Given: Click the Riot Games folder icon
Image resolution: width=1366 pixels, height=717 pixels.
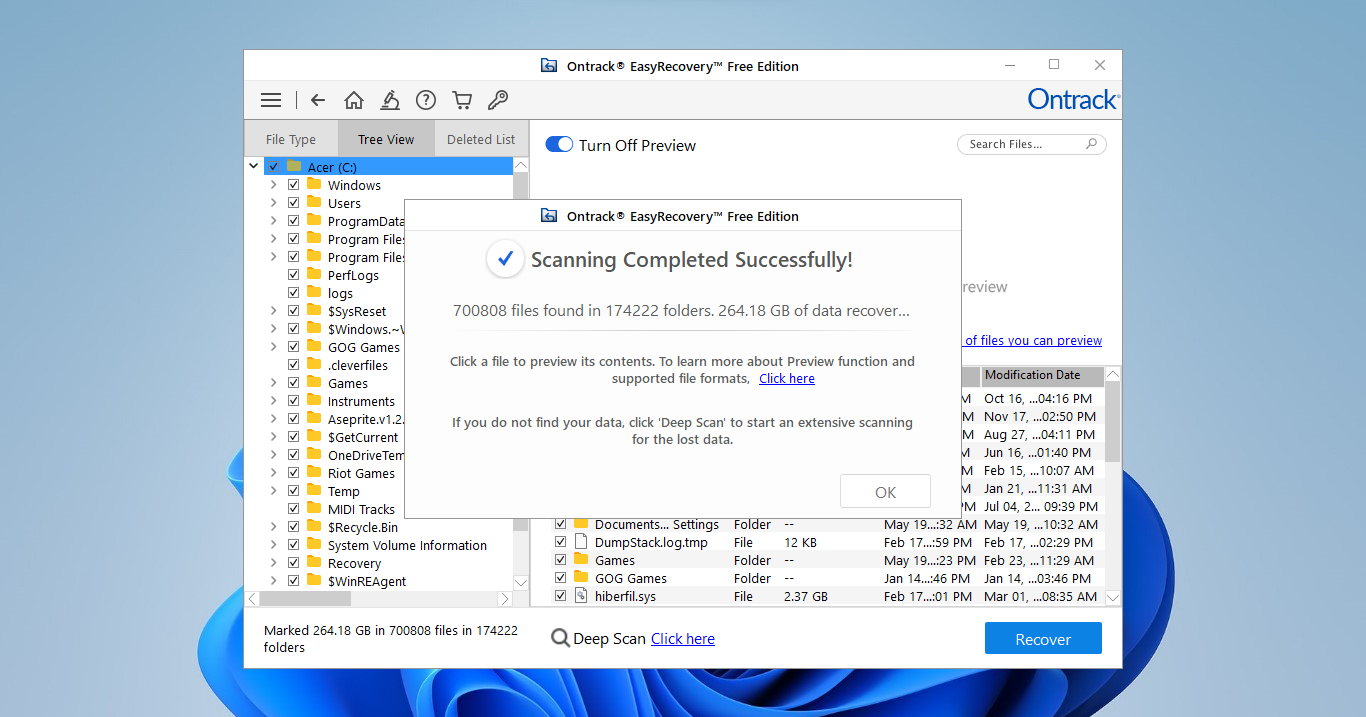Looking at the screenshot, I should (314, 473).
